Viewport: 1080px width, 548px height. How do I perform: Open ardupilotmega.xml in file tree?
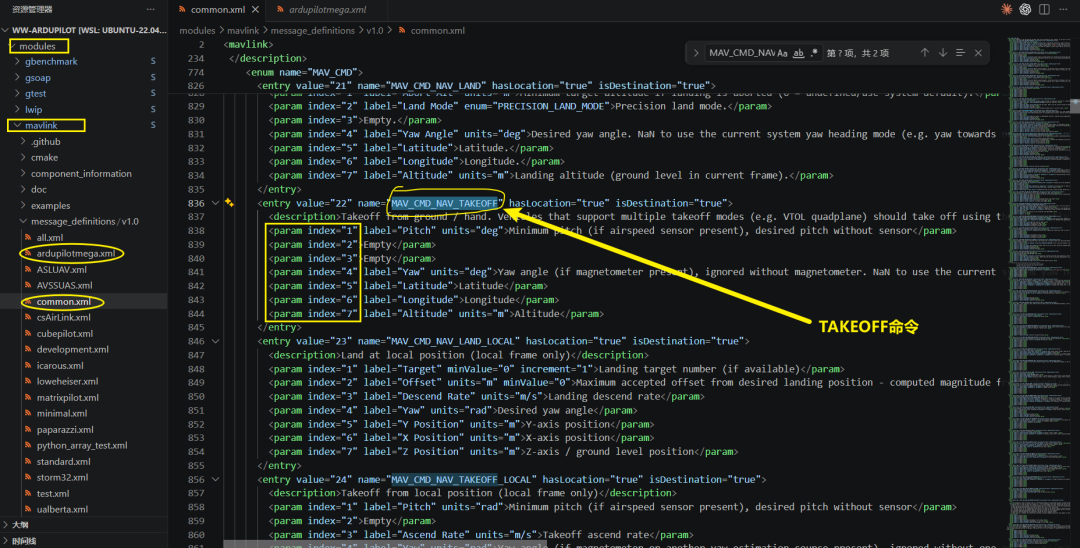pyautogui.click(x=76, y=253)
